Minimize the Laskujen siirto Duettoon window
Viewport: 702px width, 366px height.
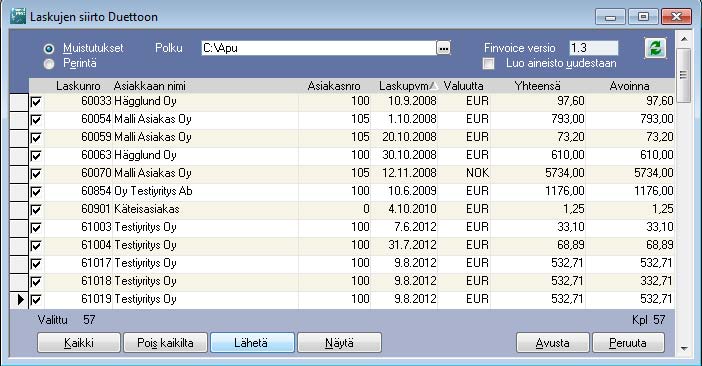(610, 17)
